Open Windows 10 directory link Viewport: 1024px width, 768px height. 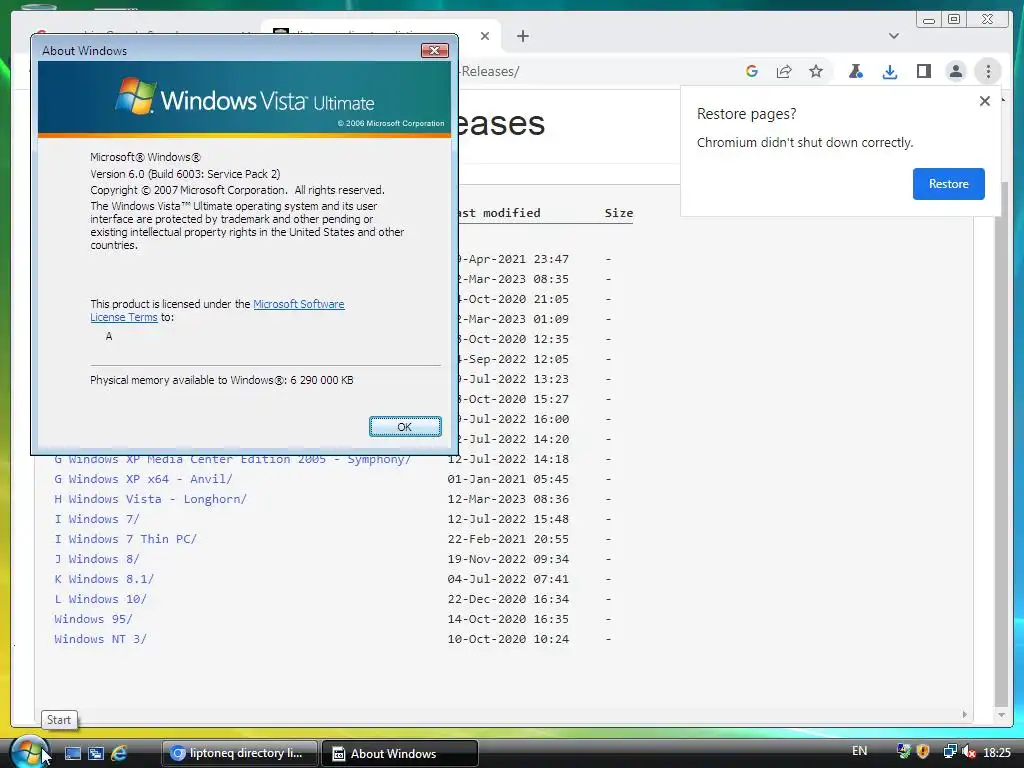[x=101, y=599]
